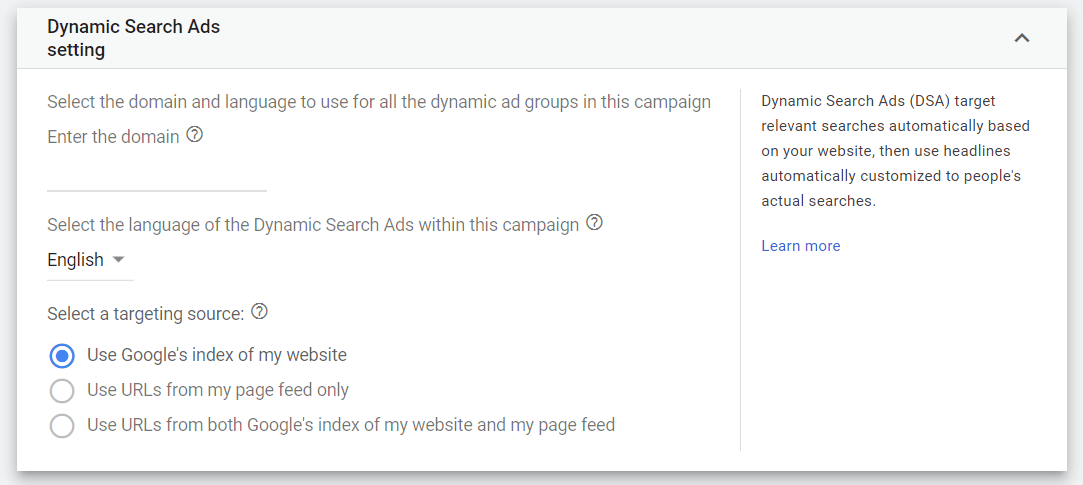Collapse the Dynamic Search Ads setting panel
Image resolution: width=1083 pixels, height=485 pixels.
click(x=1022, y=39)
